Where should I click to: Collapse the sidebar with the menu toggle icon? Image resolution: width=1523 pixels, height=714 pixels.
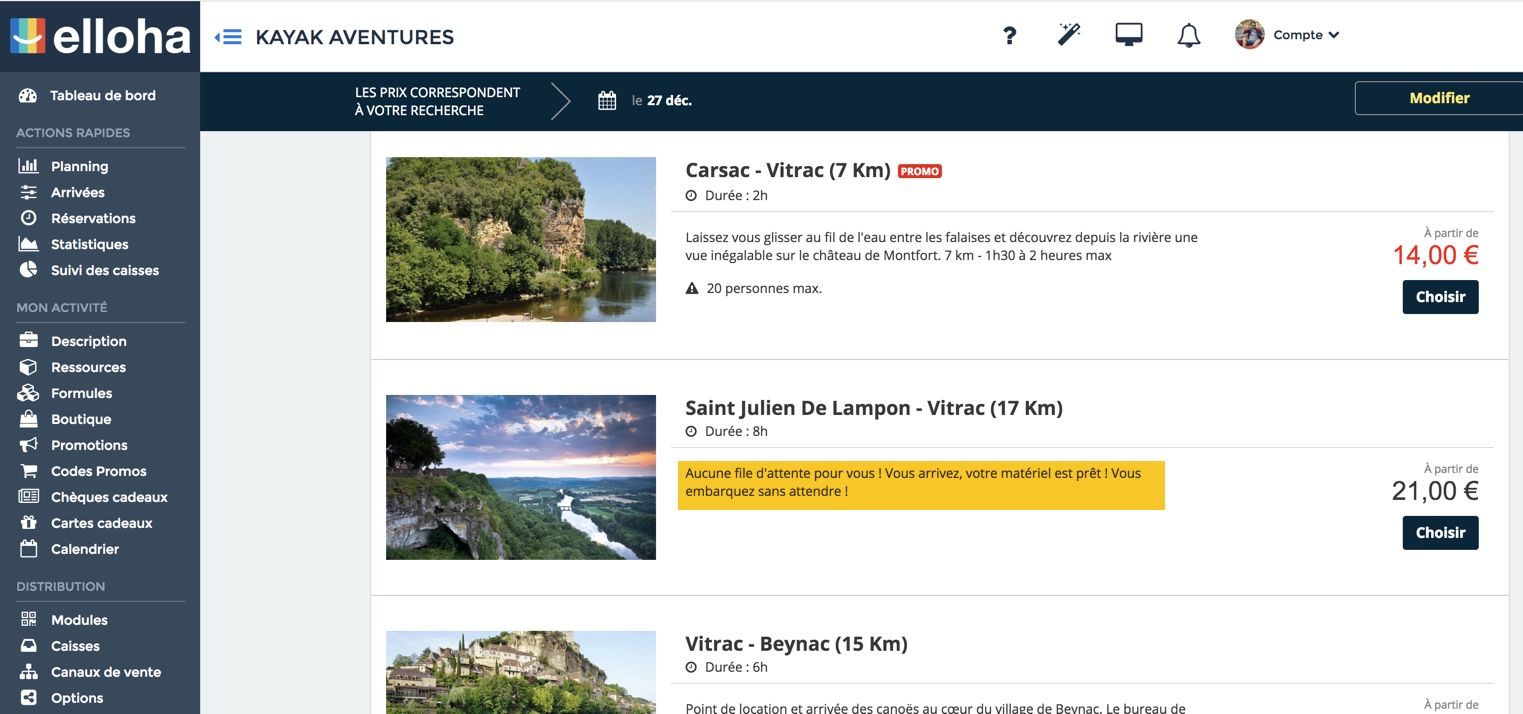point(228,37)
